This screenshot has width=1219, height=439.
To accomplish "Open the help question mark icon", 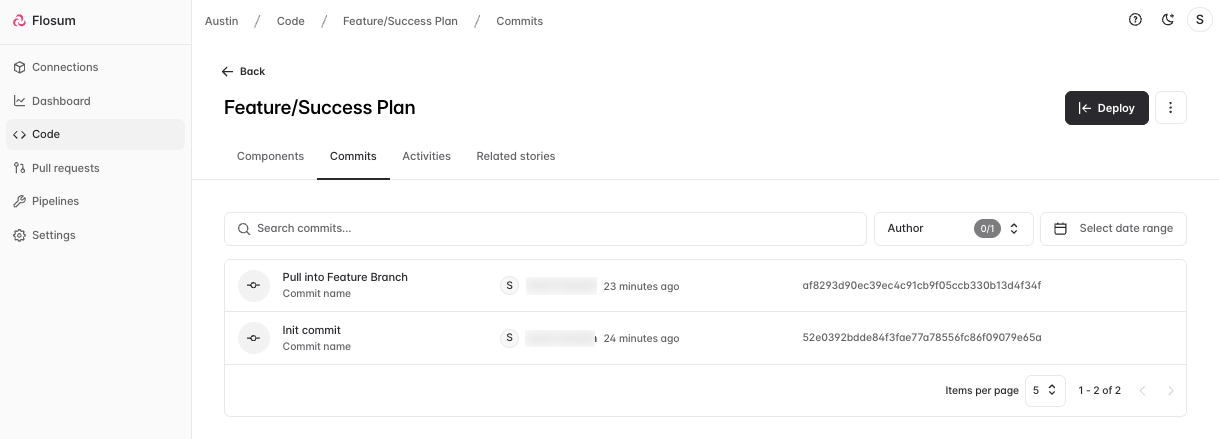I will 1135,20.
